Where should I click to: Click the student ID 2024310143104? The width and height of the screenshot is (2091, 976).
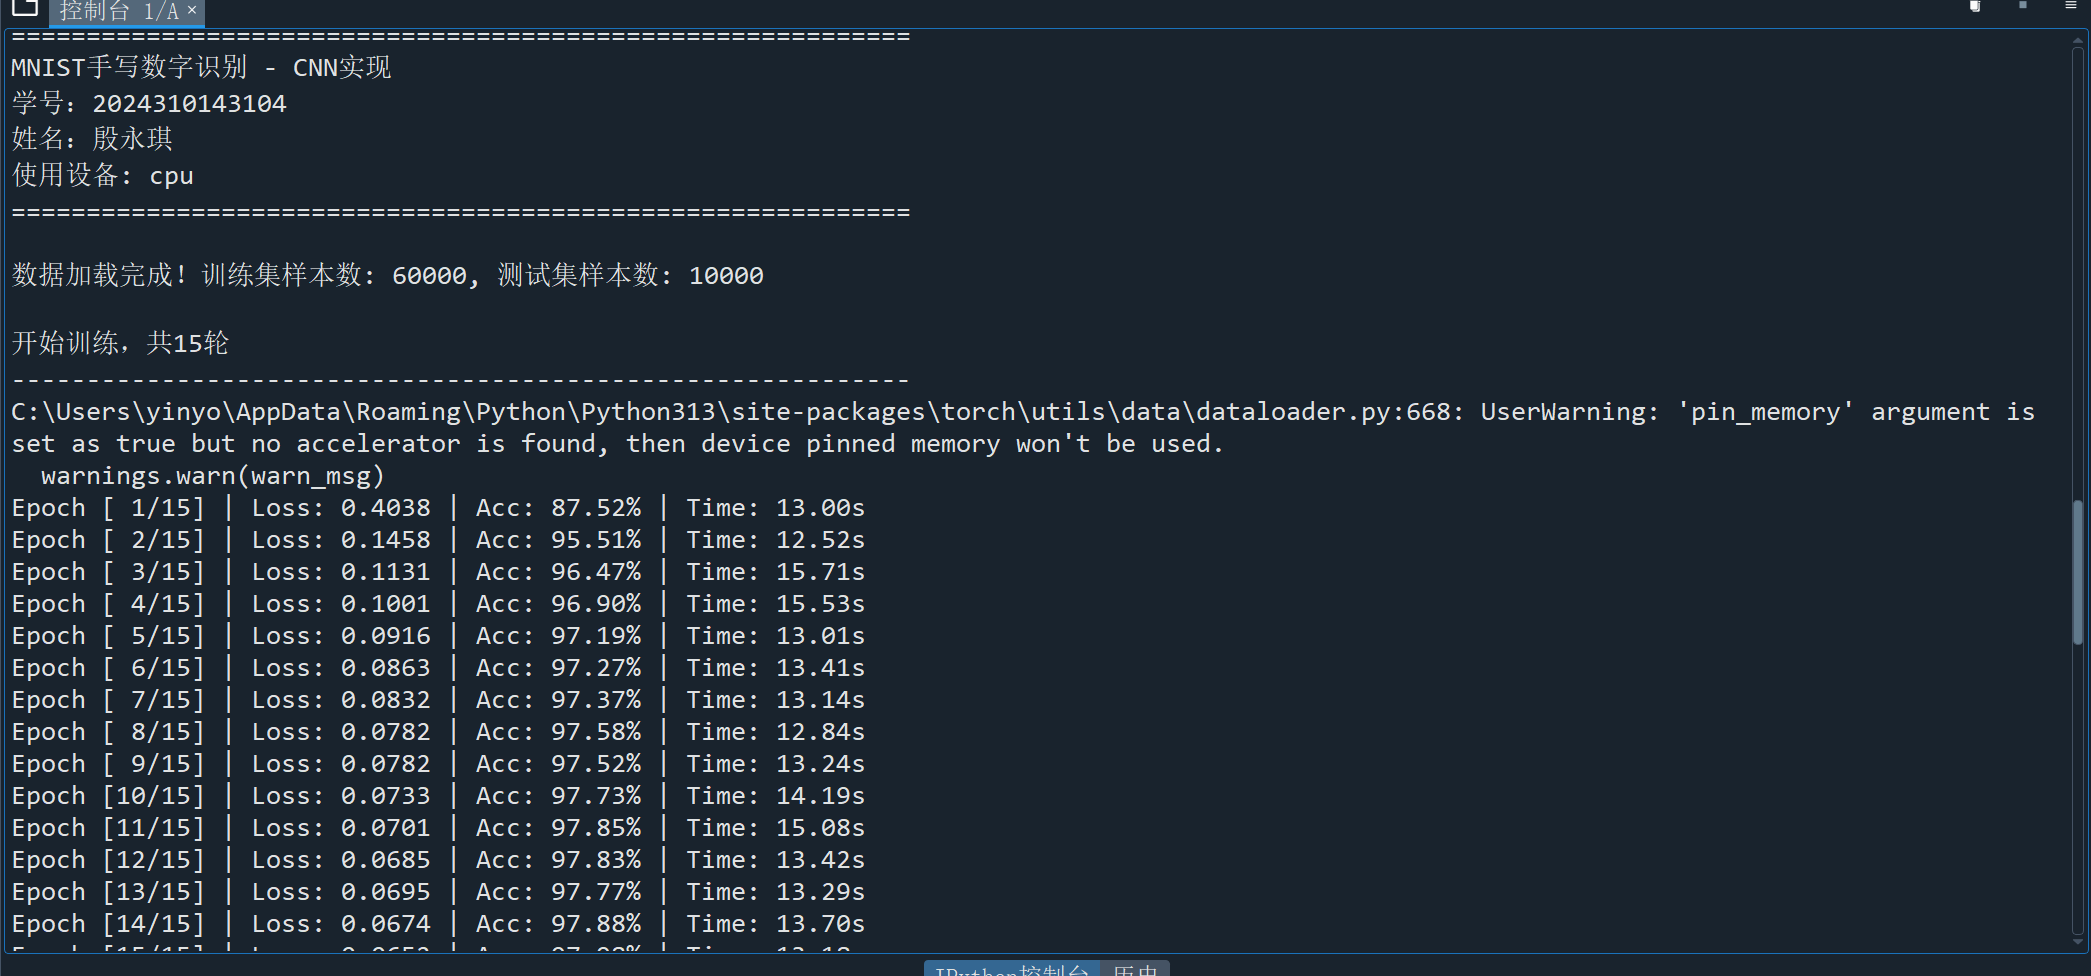click(x=189, y=104)
